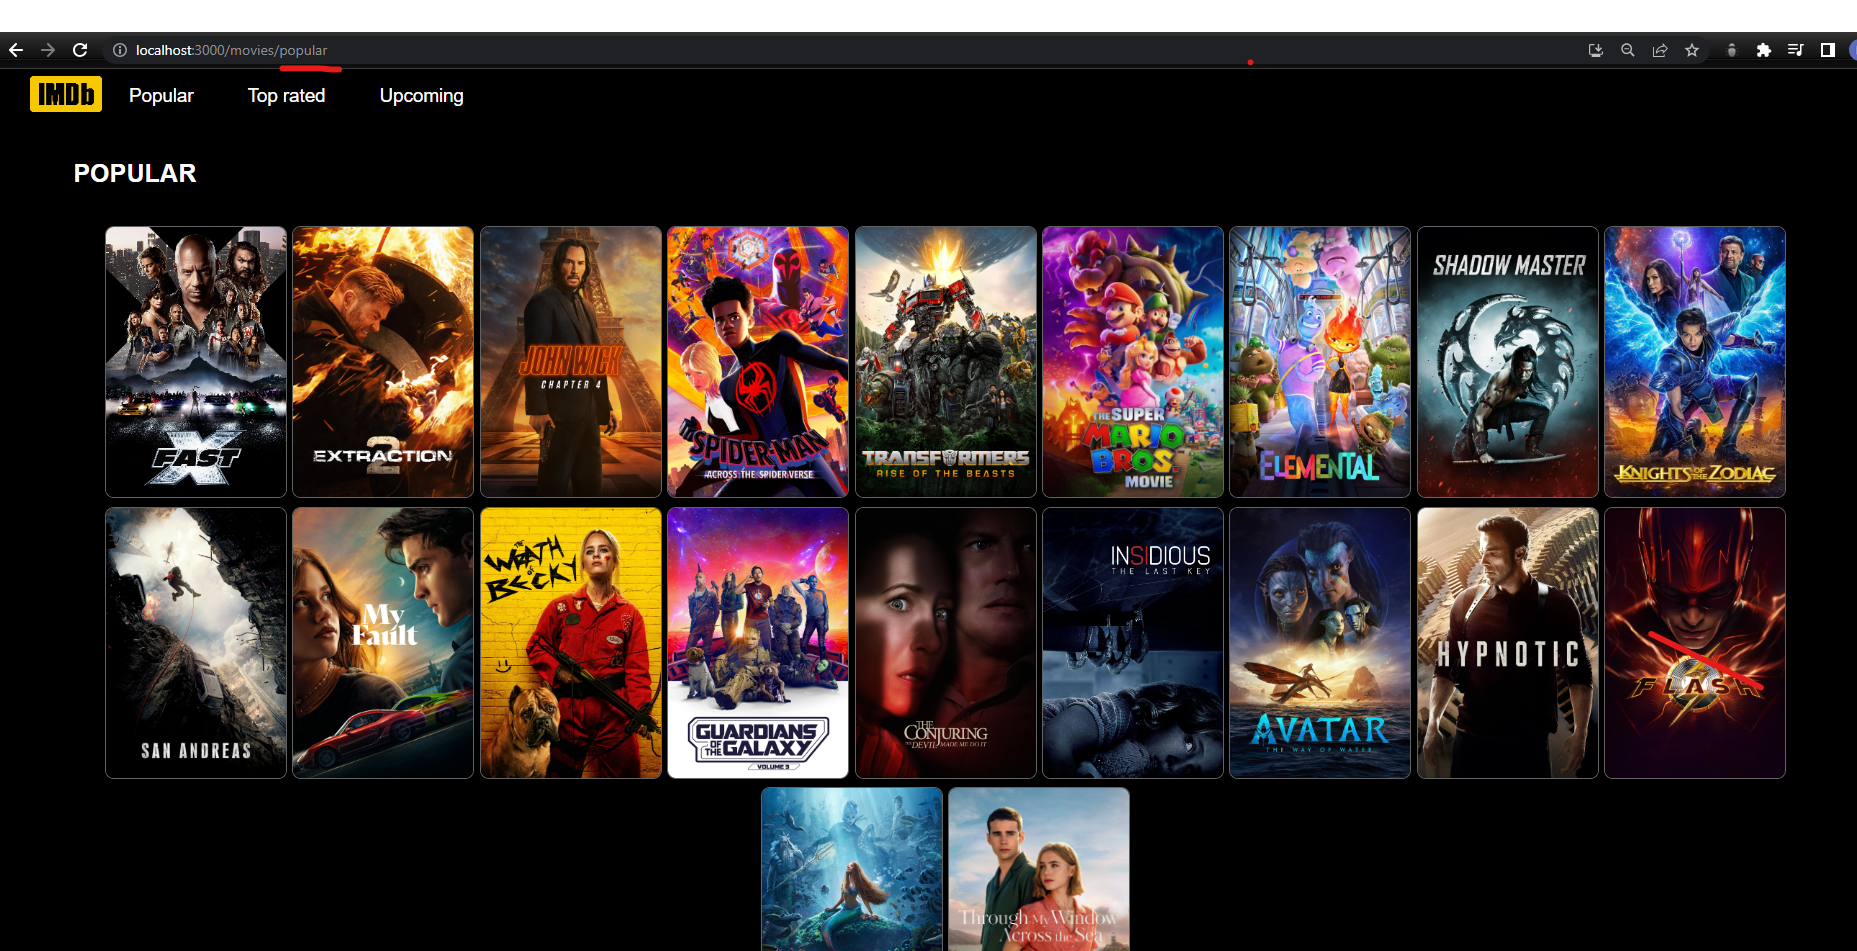
Task: Open the Elemental movie poster
Action: coord(1320,362)
